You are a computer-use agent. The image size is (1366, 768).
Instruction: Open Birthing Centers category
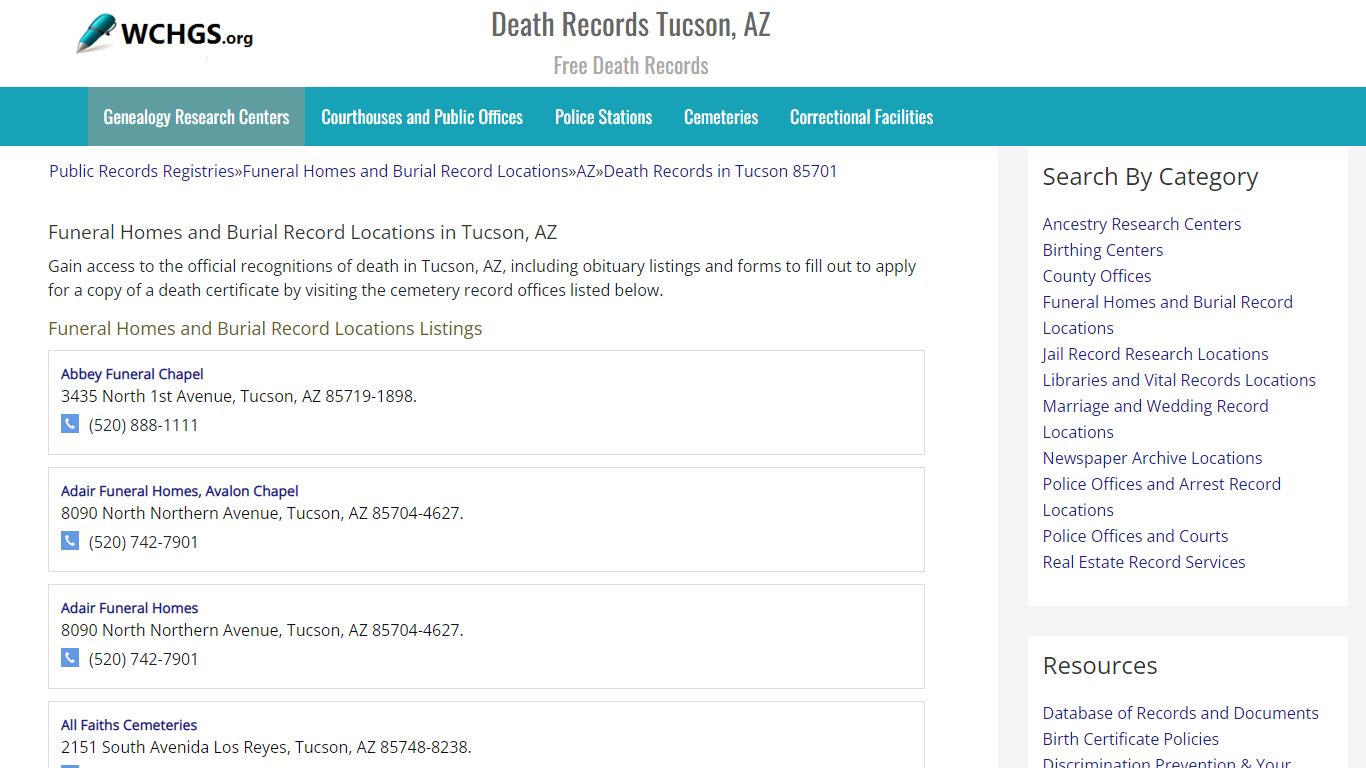point(1103,250)
